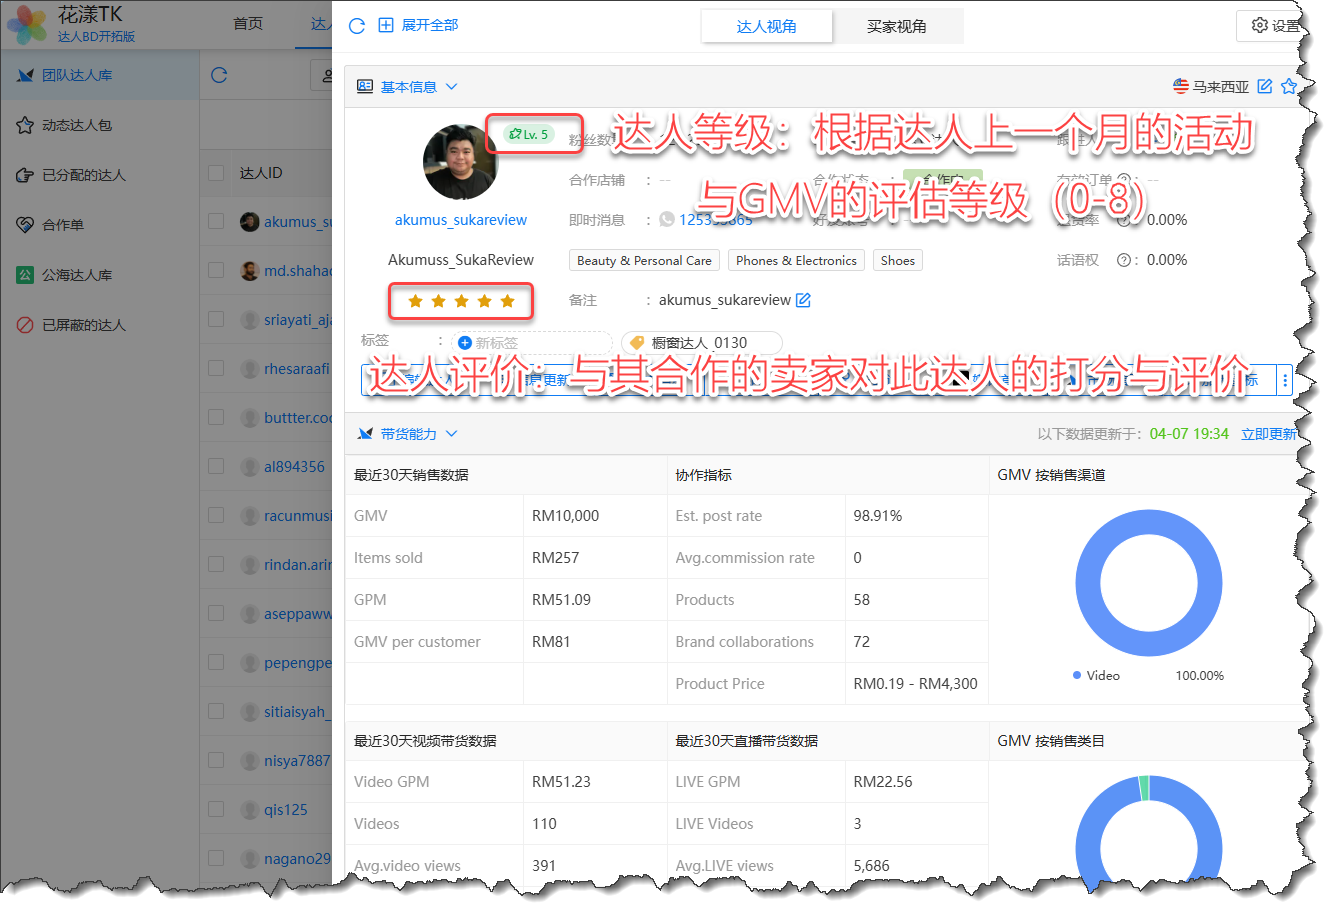
Task: Collapse the 基本信息 section chevron
Action: click(451, 87)
